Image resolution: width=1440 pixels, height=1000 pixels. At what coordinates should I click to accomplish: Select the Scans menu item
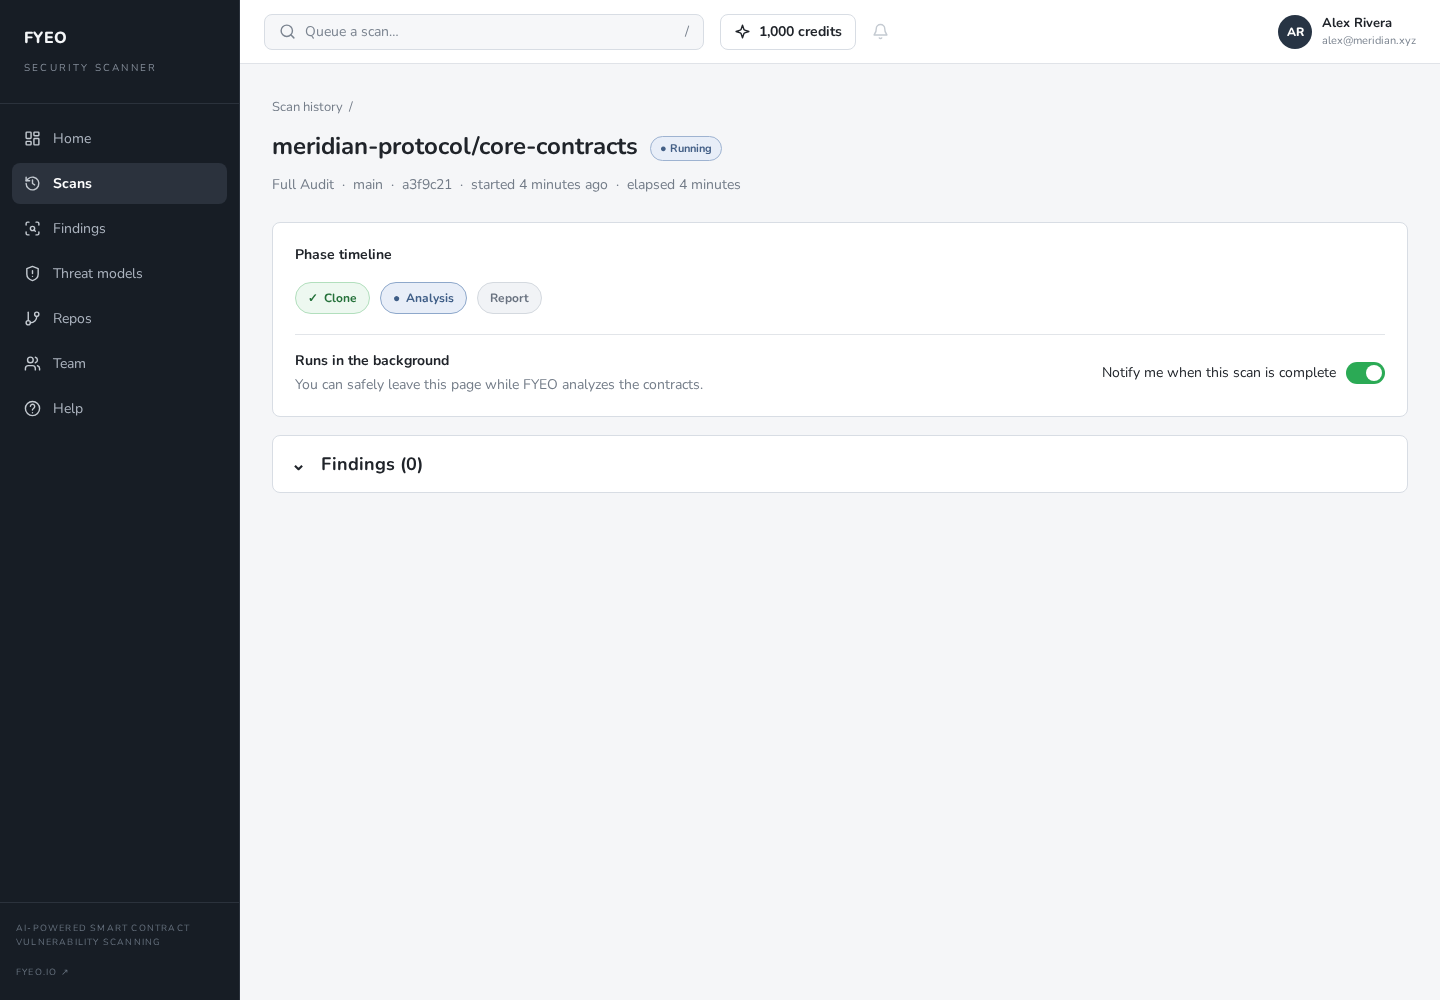[119, 184]
